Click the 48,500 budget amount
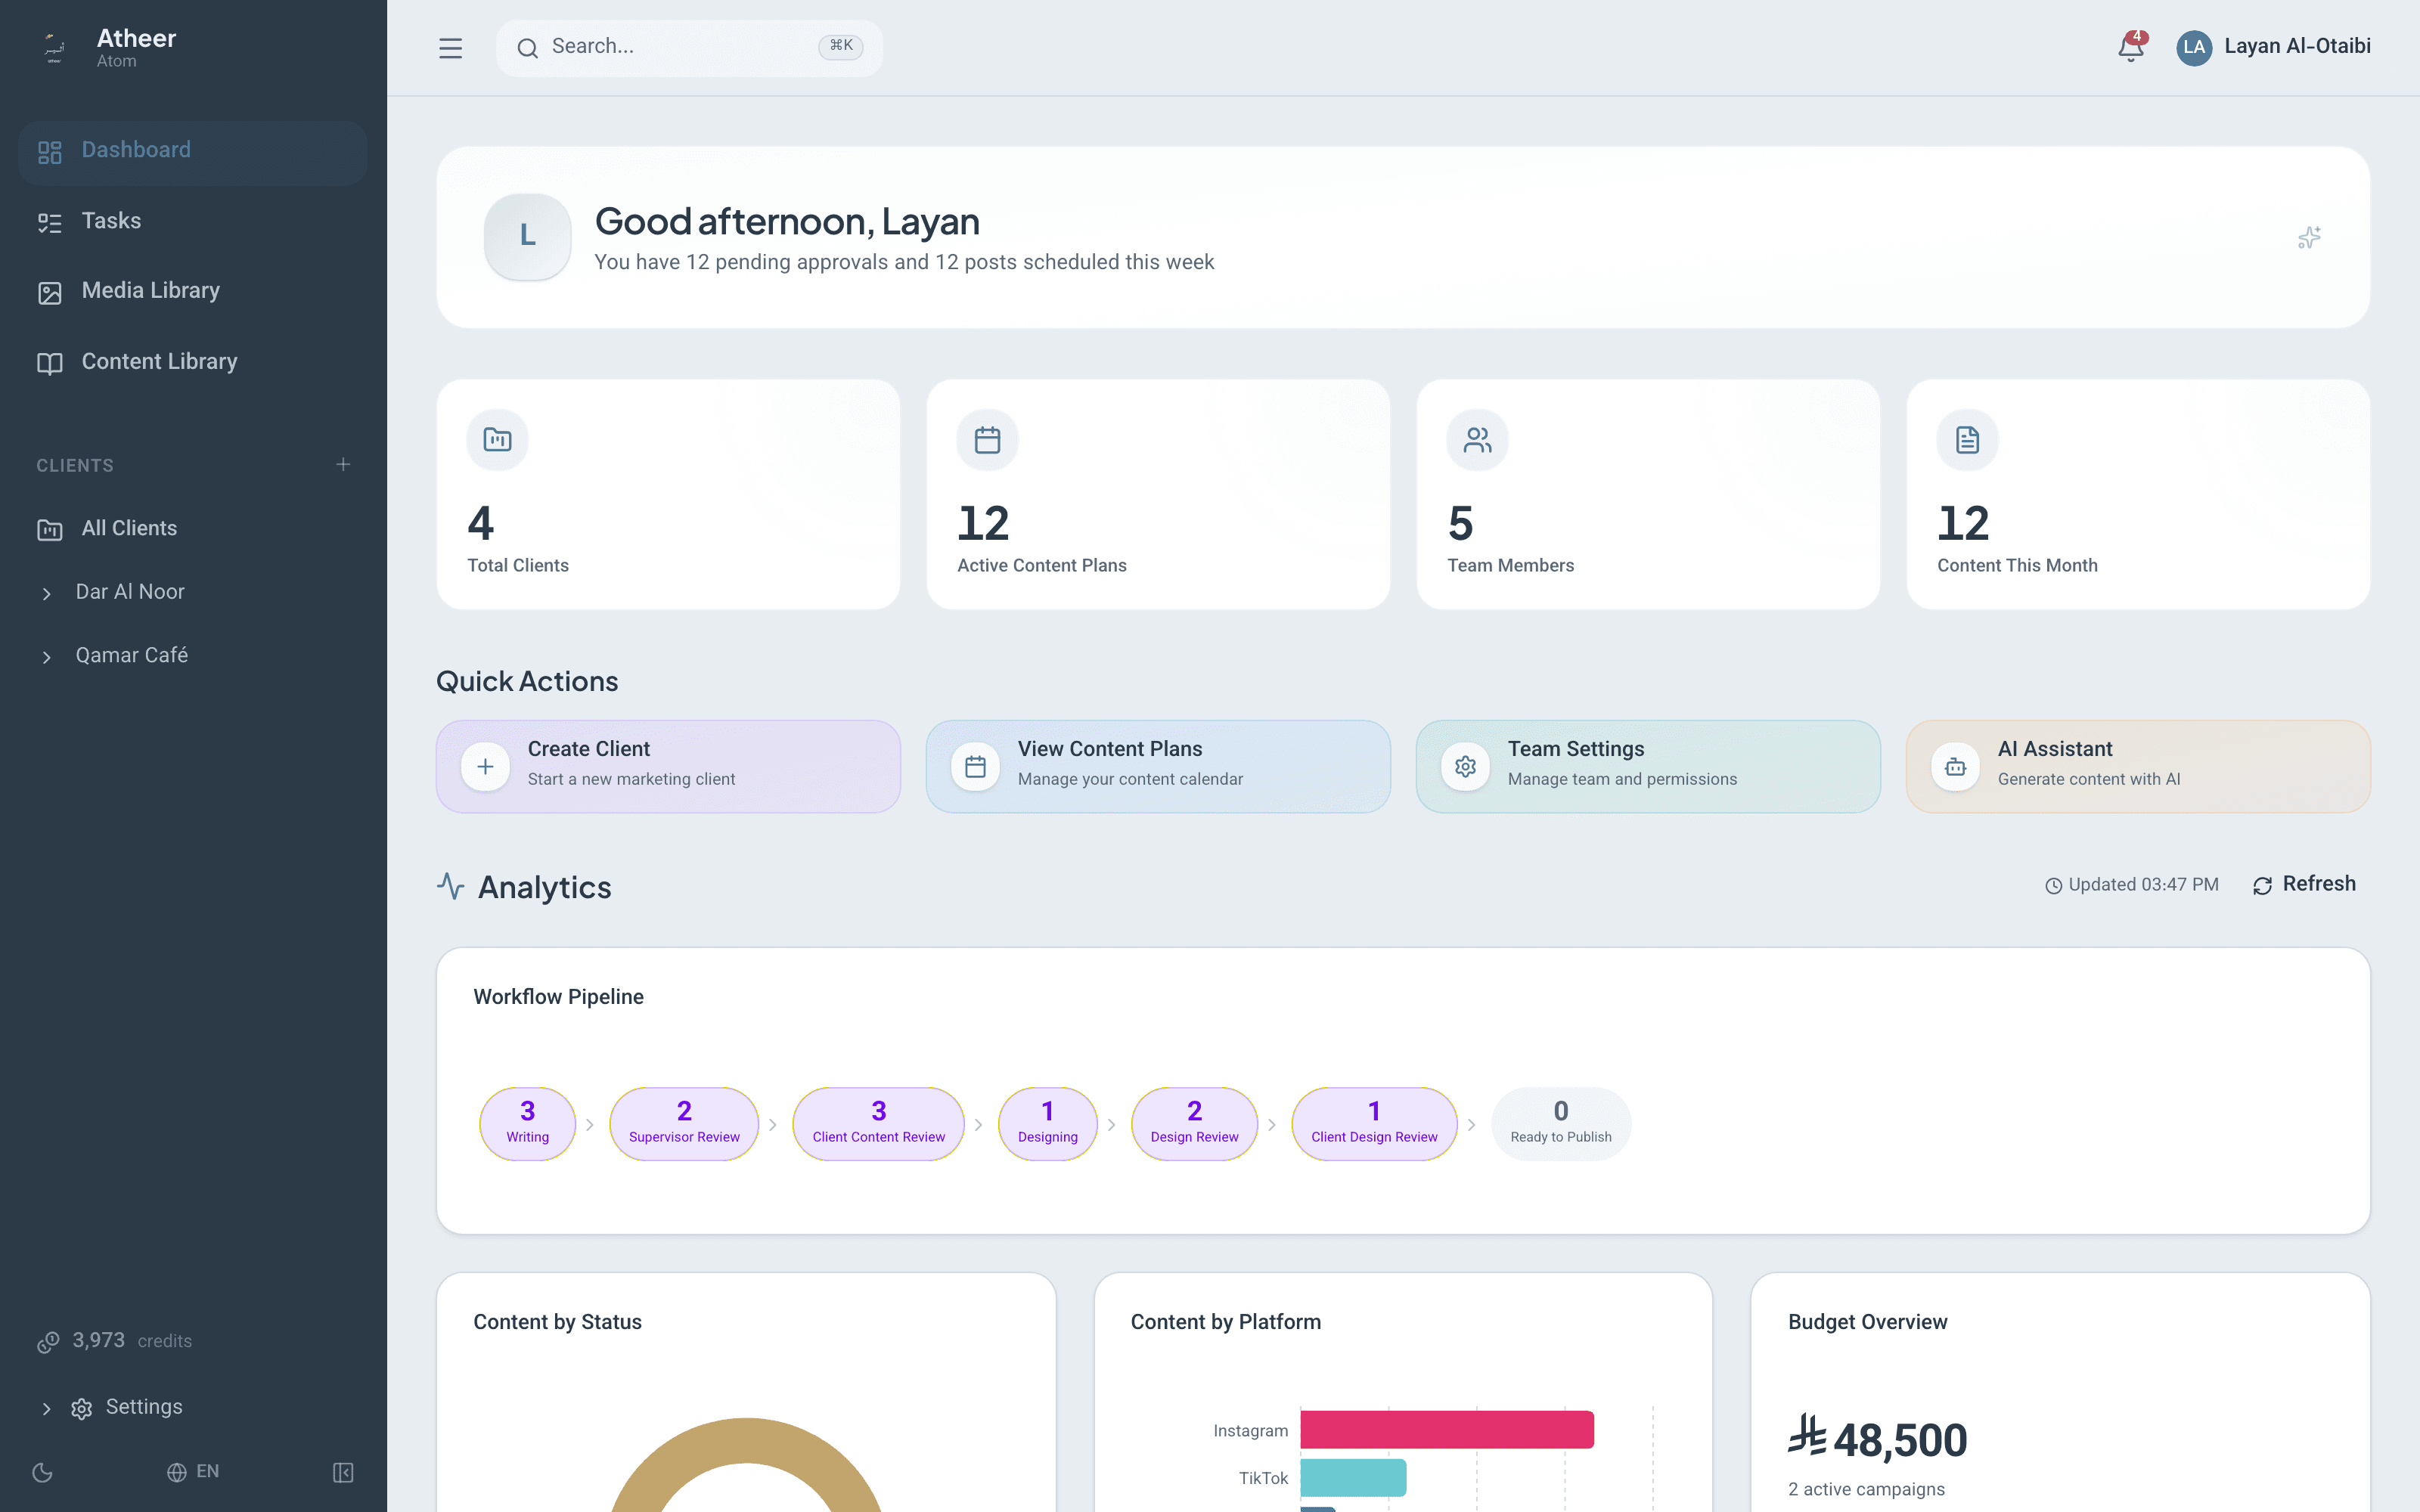2420x1512 pixels. pyautogui.click(x=1877, y=1440)
